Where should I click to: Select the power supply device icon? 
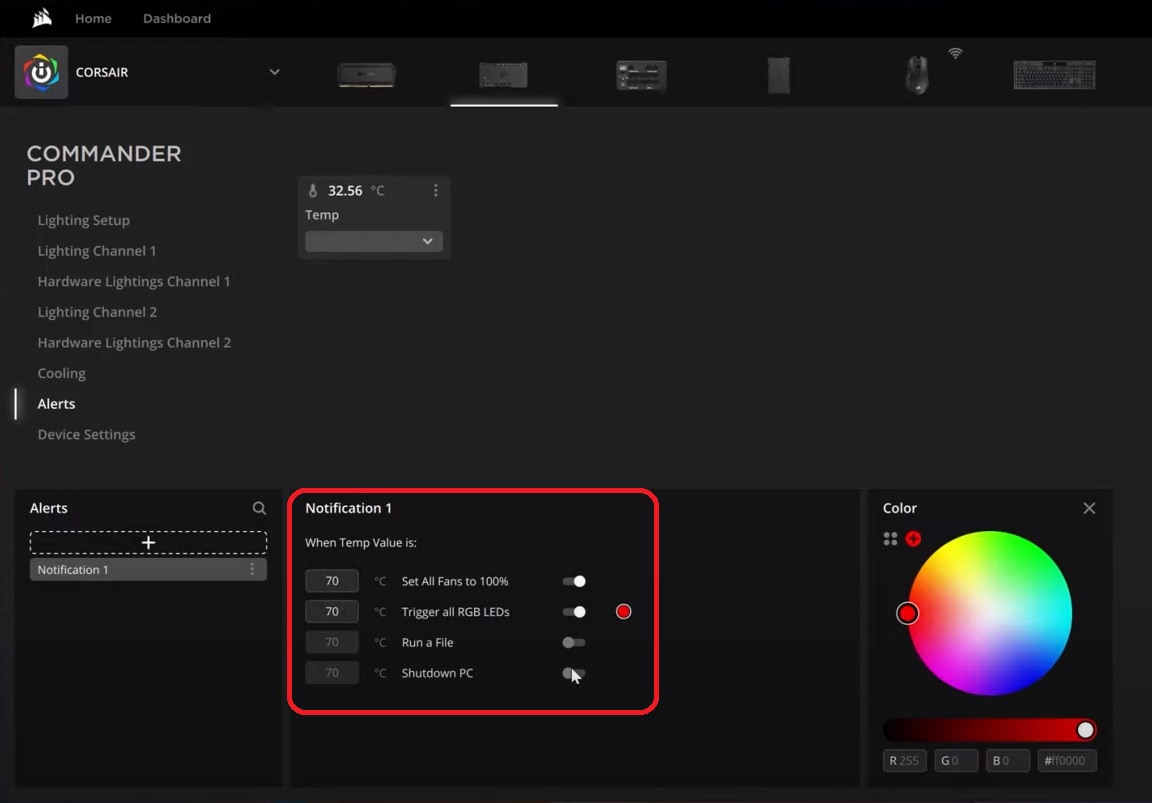[641, 75]
